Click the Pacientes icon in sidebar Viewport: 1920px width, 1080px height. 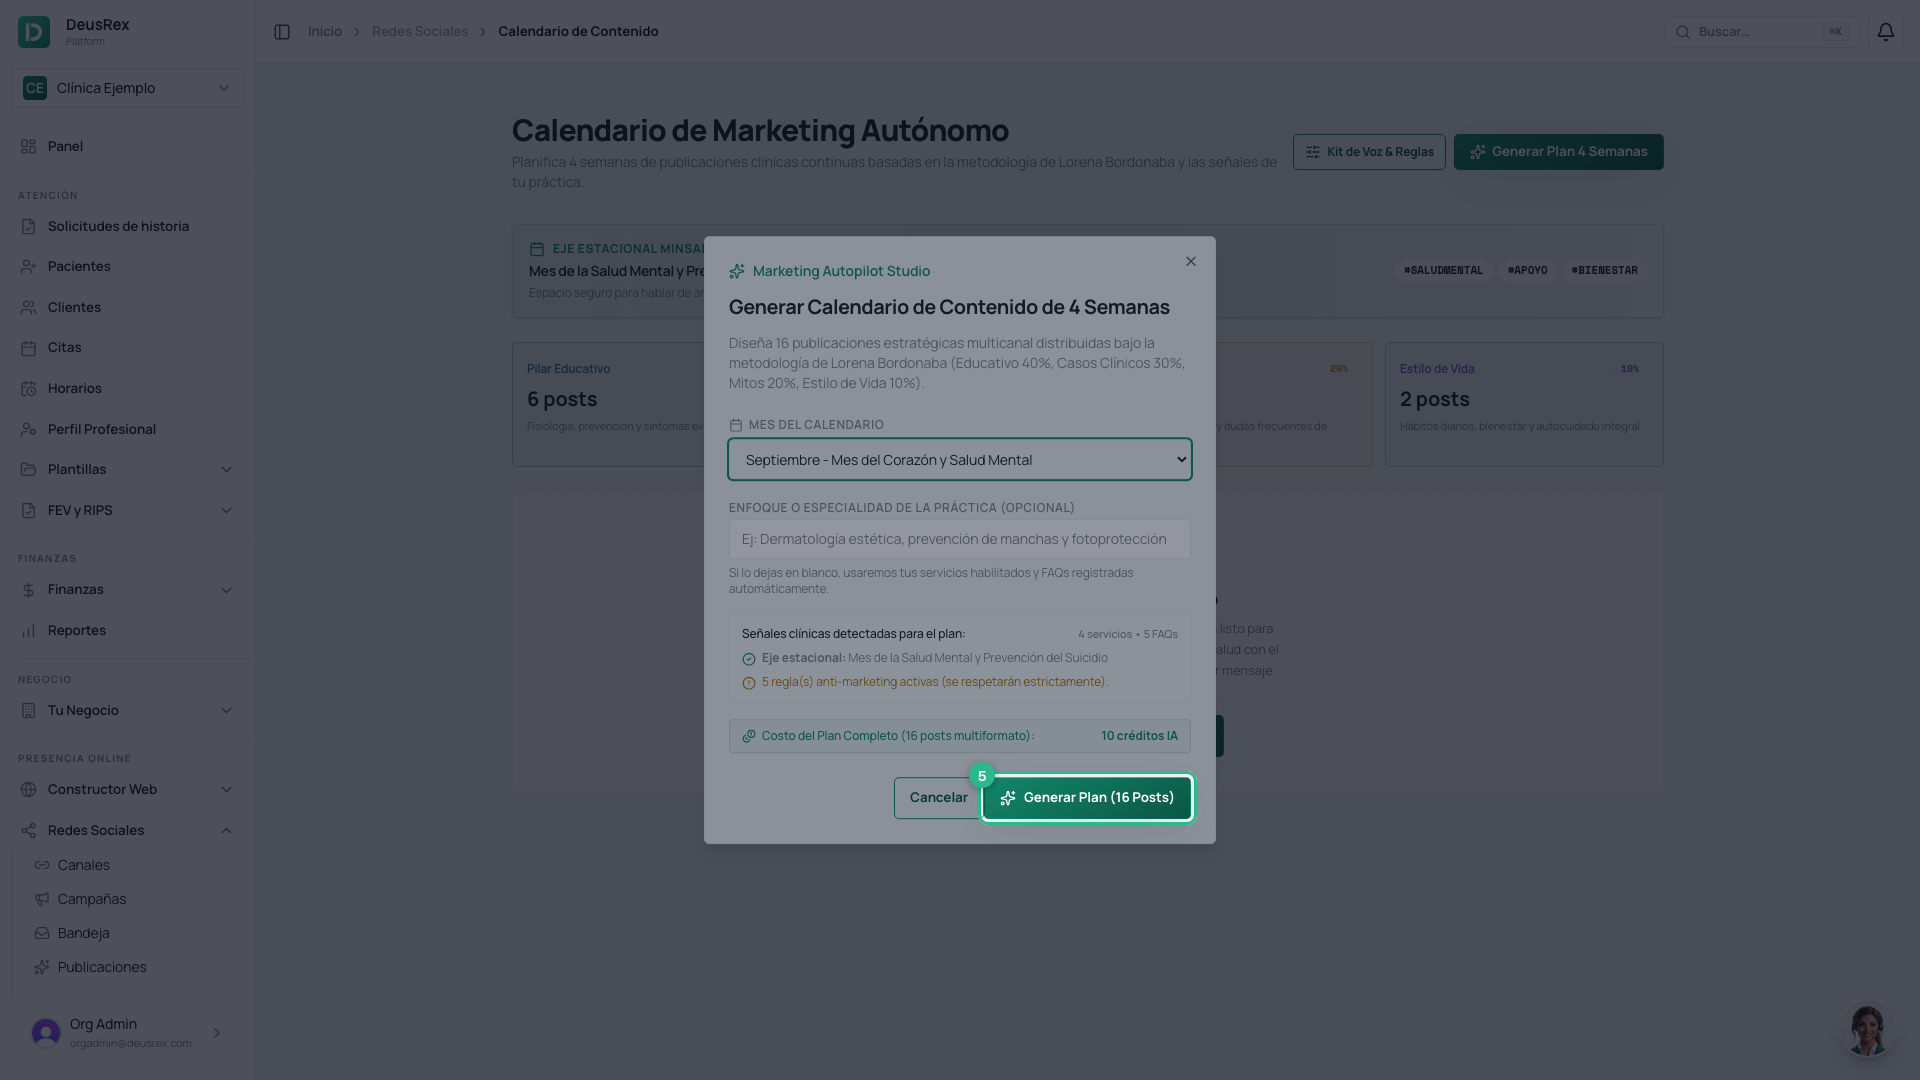(28, 267)
